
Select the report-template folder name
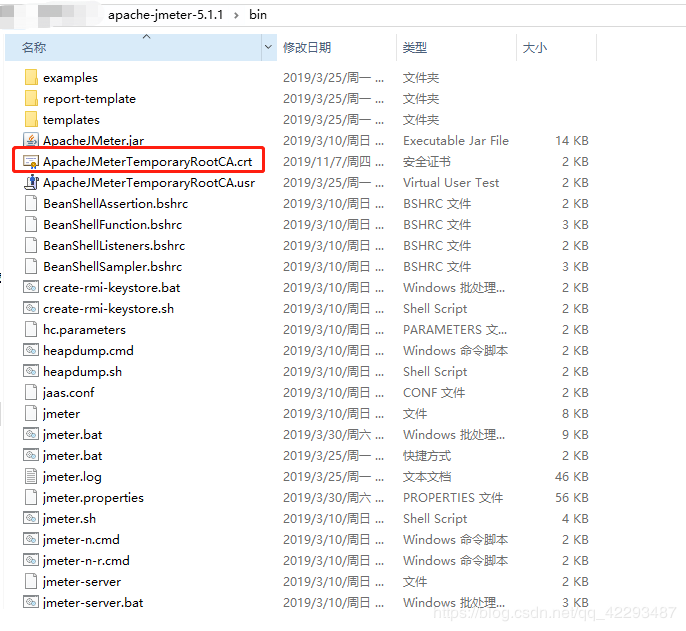click(89, 99)
